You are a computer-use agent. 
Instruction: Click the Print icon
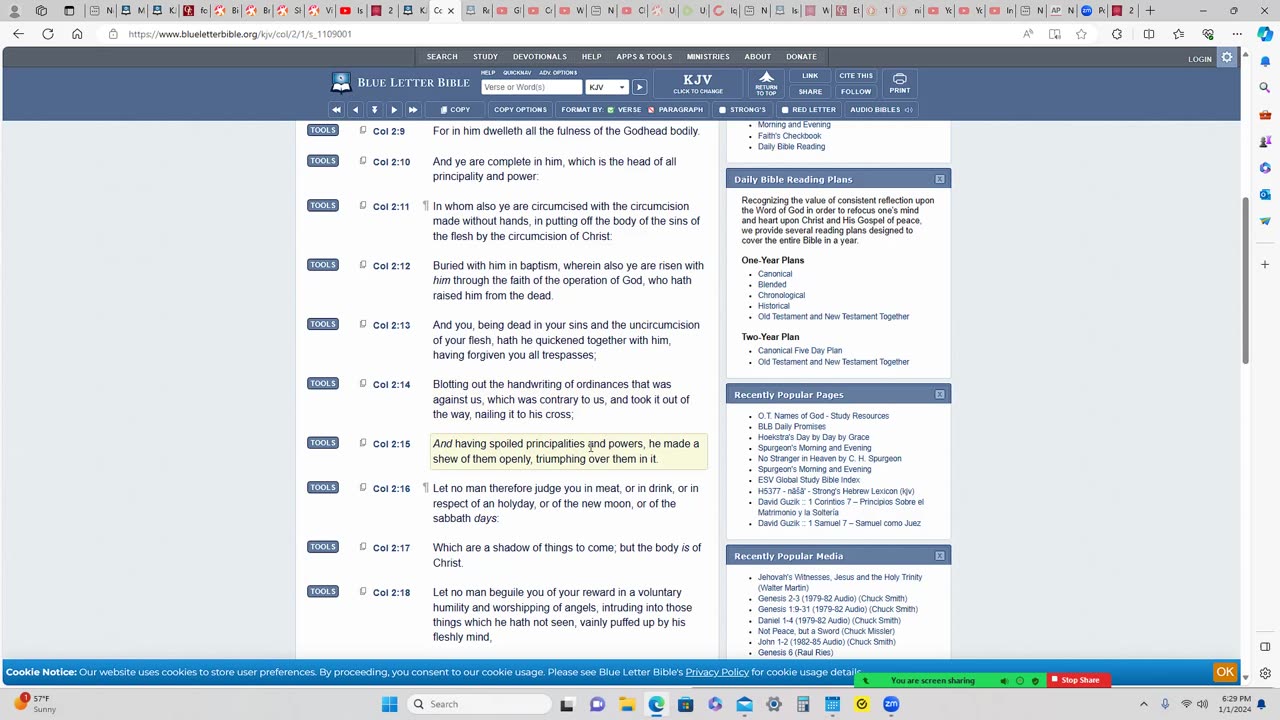click(899, 83)
